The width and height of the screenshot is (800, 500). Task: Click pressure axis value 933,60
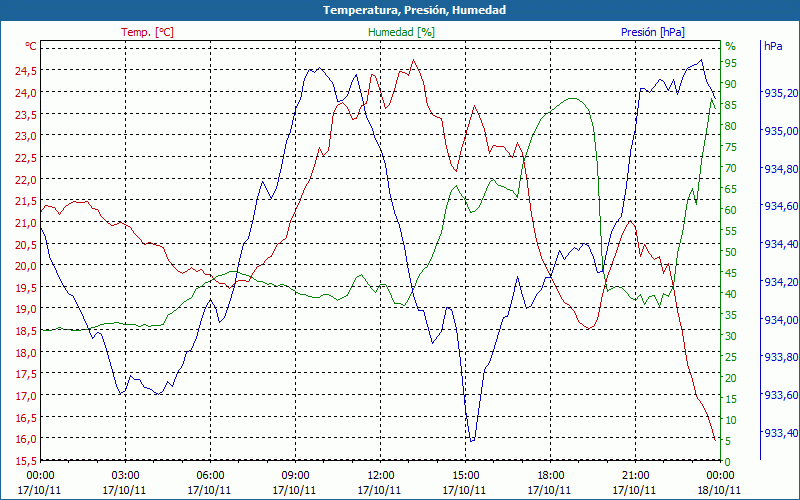781,395
